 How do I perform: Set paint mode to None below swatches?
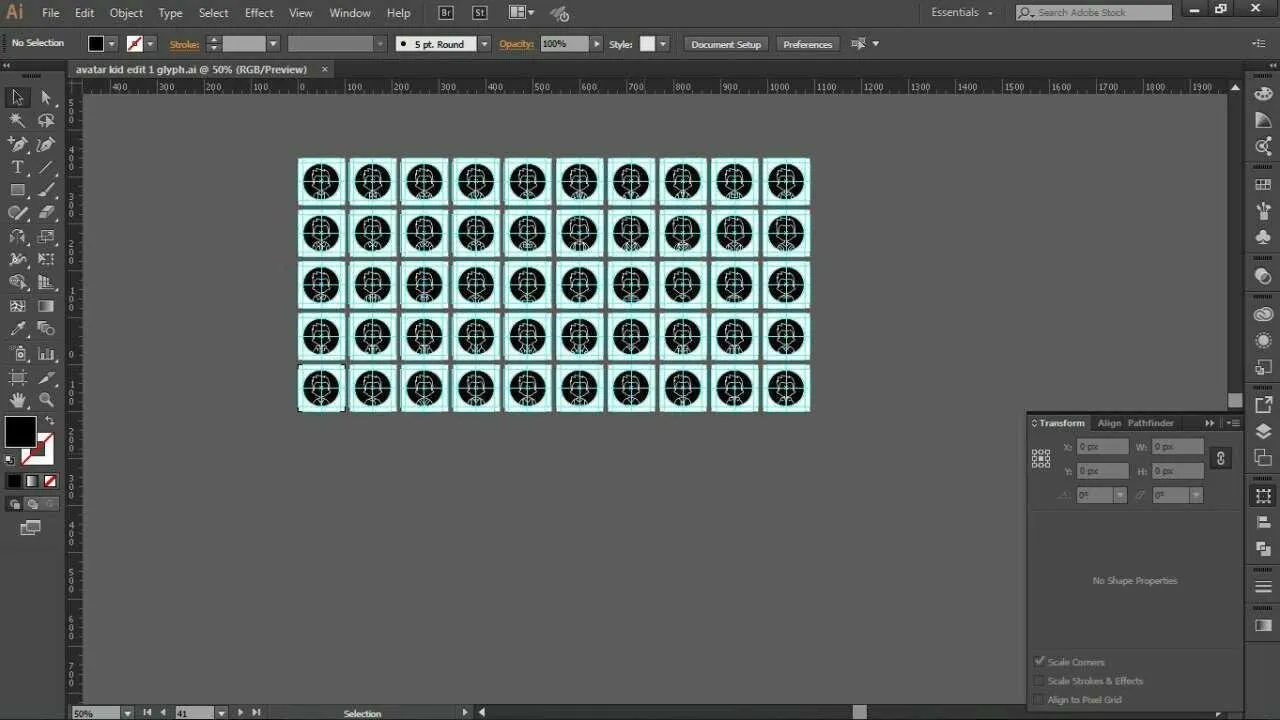(50, 481)
